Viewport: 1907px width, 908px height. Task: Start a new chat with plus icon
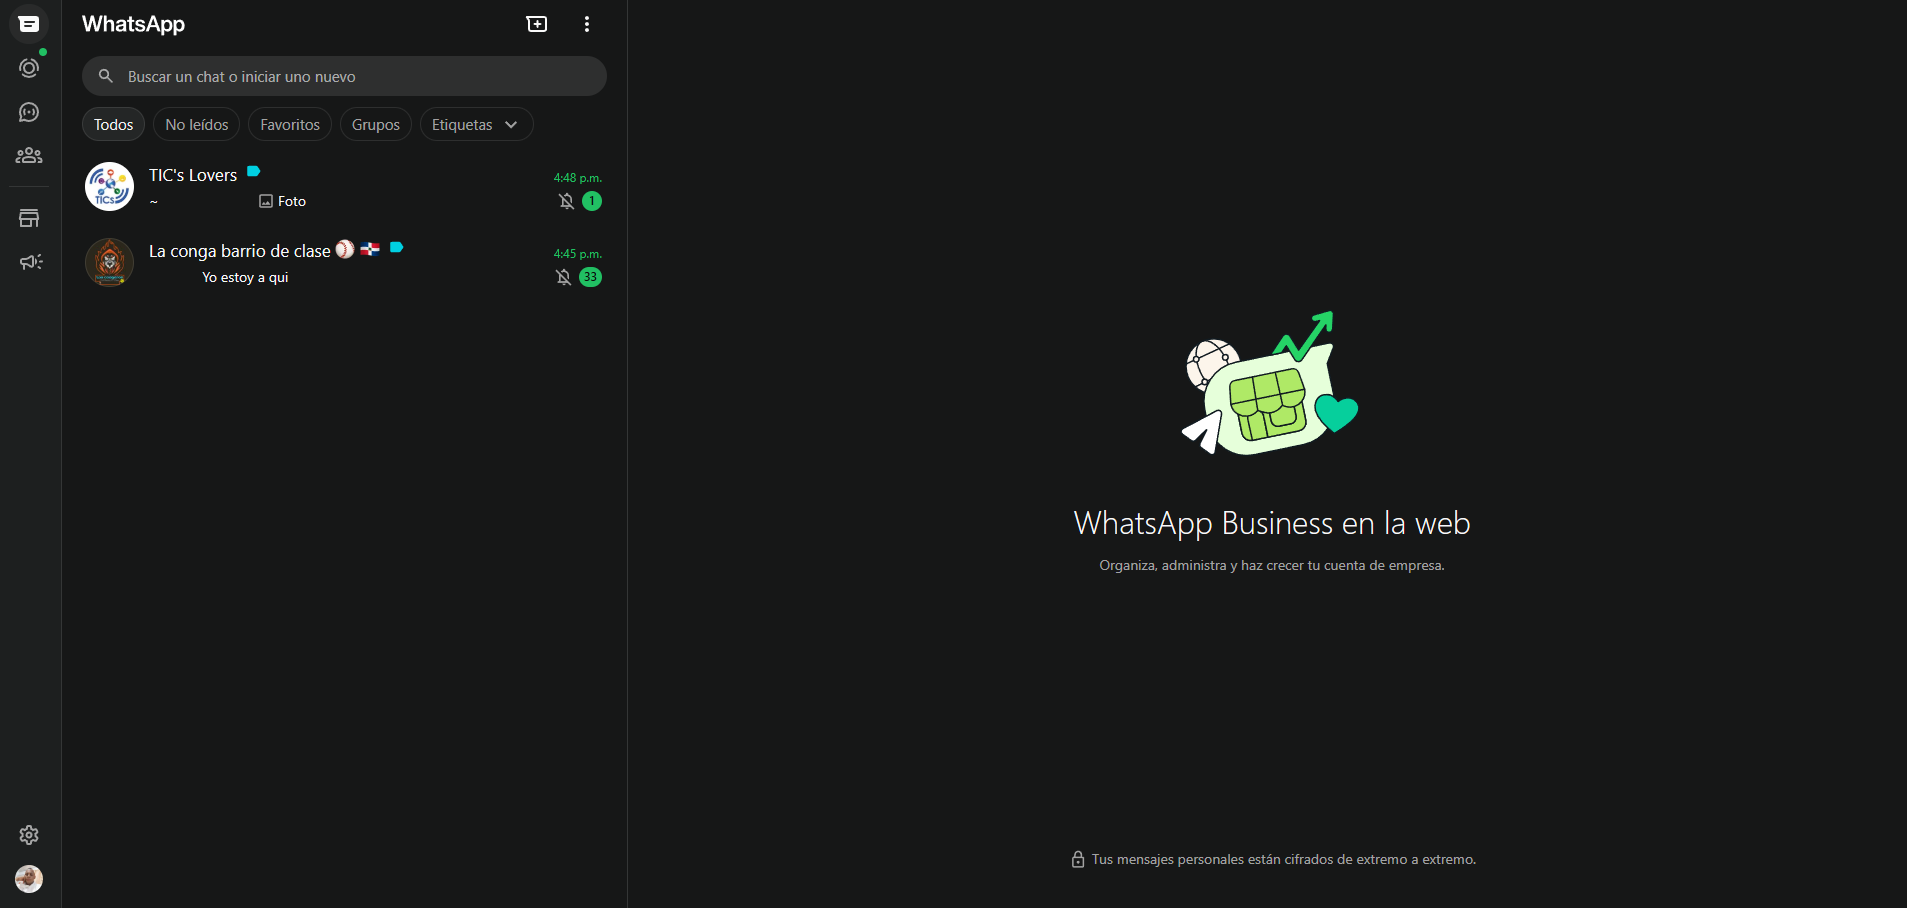[537, 24]
